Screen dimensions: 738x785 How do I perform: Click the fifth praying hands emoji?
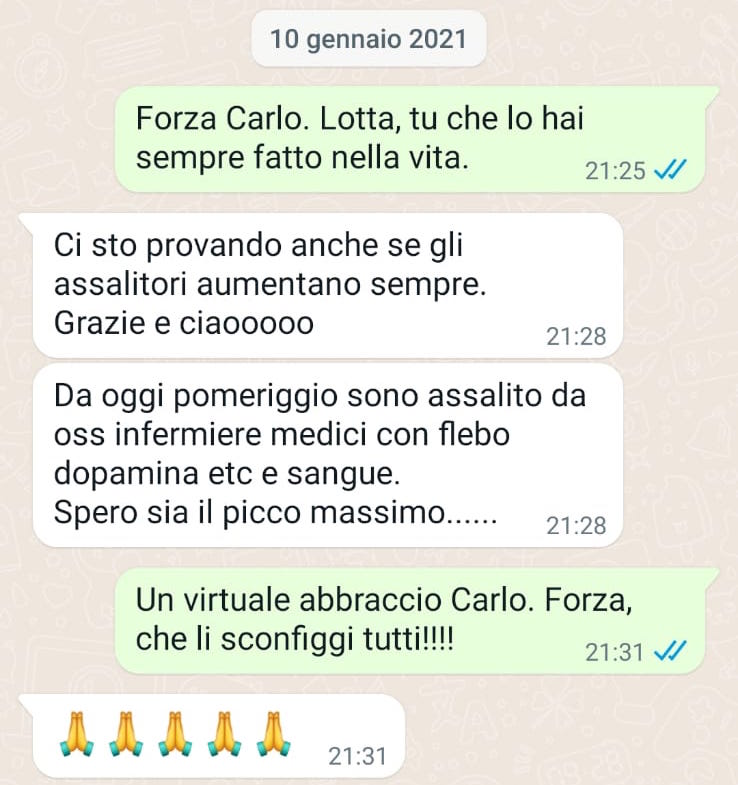click(273, 733)
